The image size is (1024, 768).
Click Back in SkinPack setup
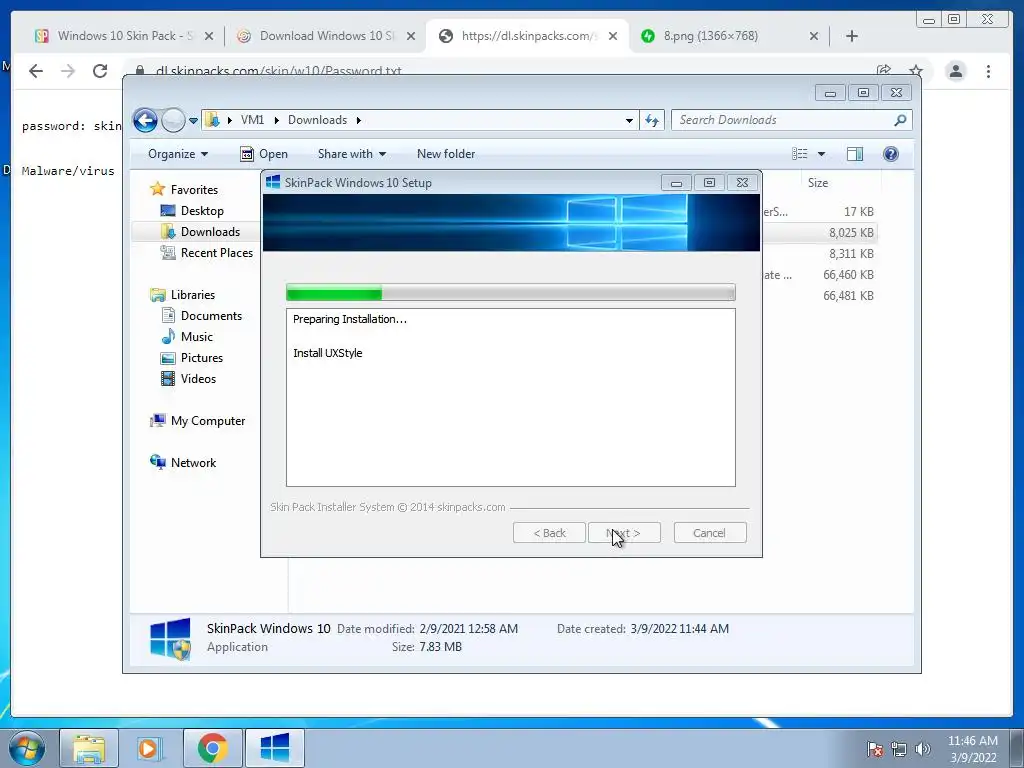[549, 533]
